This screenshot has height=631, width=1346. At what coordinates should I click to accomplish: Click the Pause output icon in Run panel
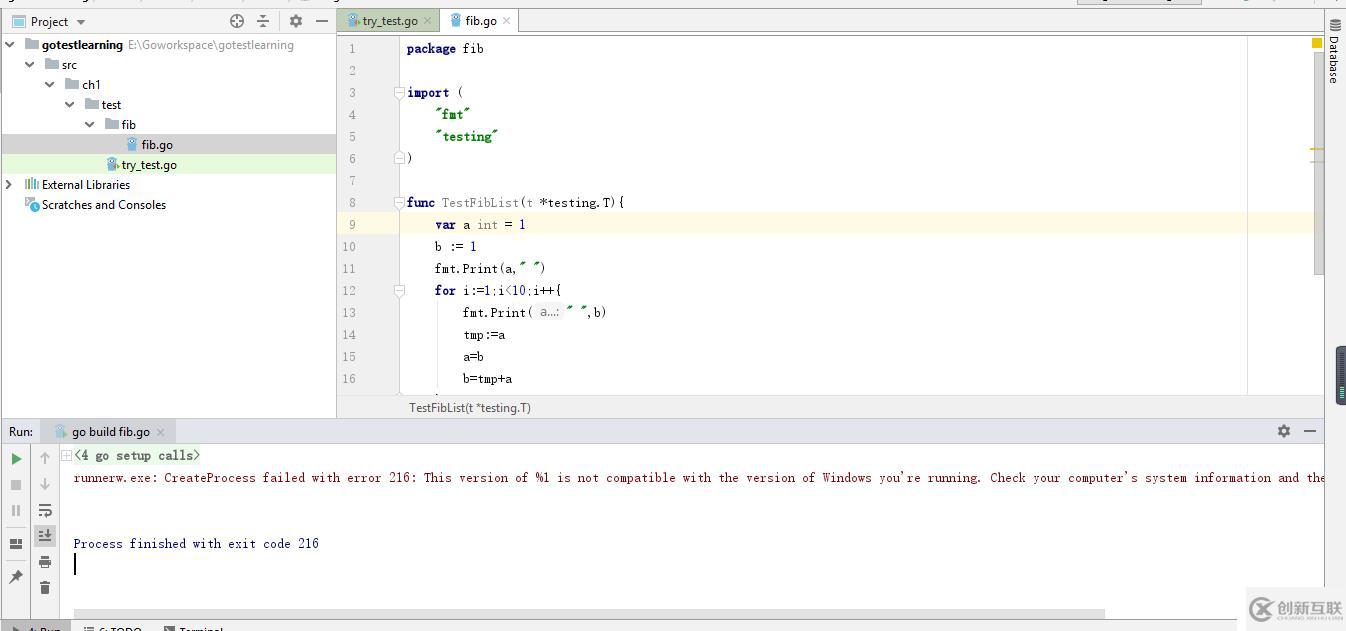[x=16, y=511]
